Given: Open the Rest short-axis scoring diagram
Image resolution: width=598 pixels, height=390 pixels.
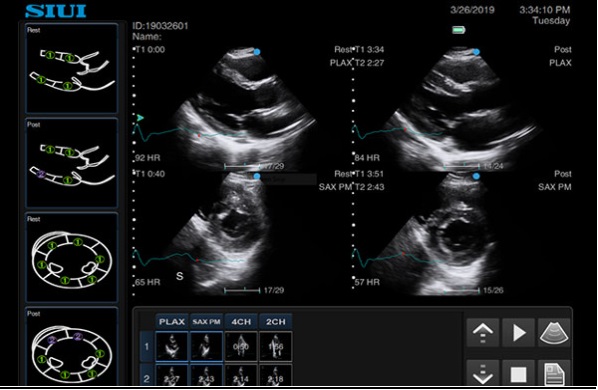Looking at the screenshot, I should (71, 257).
